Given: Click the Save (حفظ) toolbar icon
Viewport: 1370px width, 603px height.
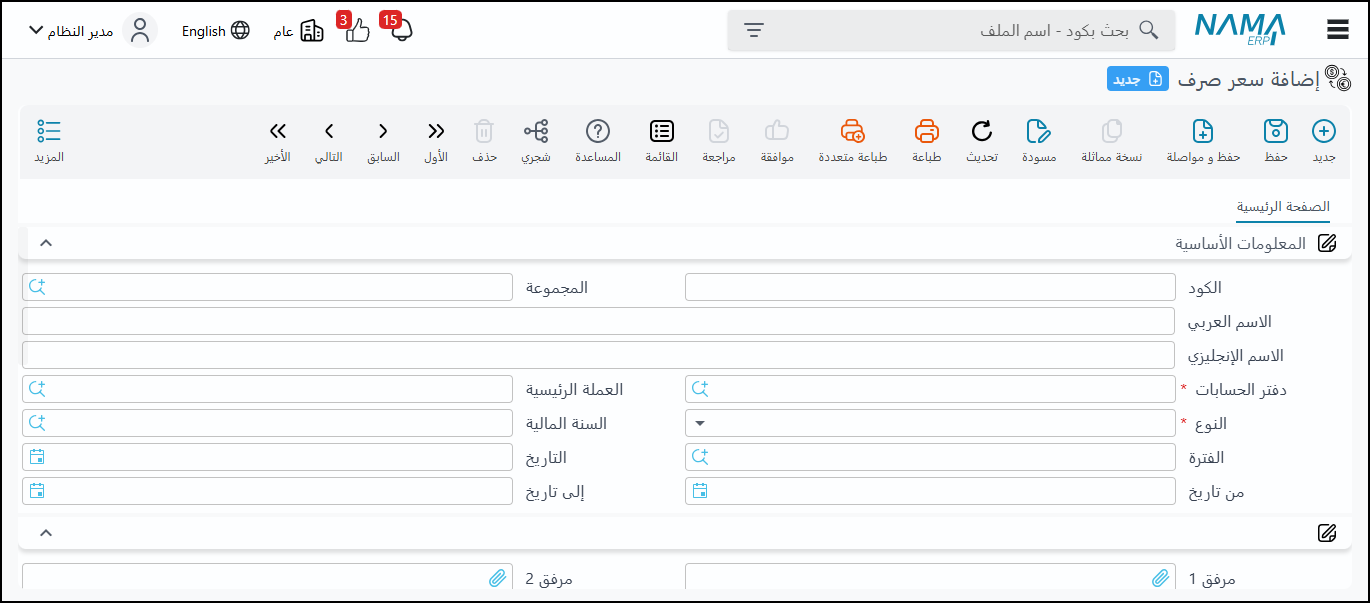Looking at the screenshot, I should pyautogui.click(x=1275, y=132).
